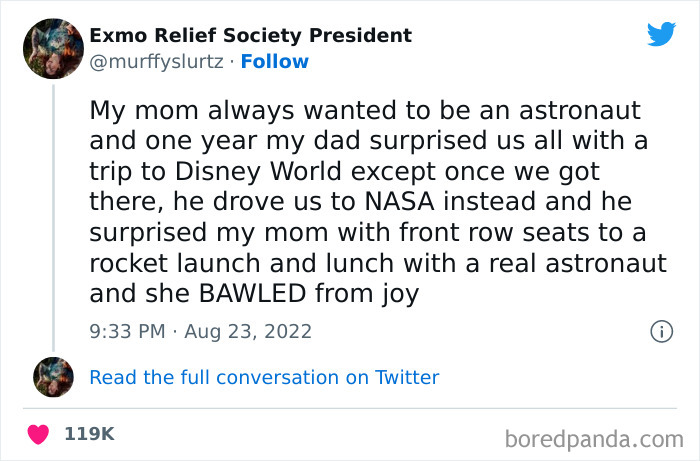Click the 119K likes count

tap(89, 434)
